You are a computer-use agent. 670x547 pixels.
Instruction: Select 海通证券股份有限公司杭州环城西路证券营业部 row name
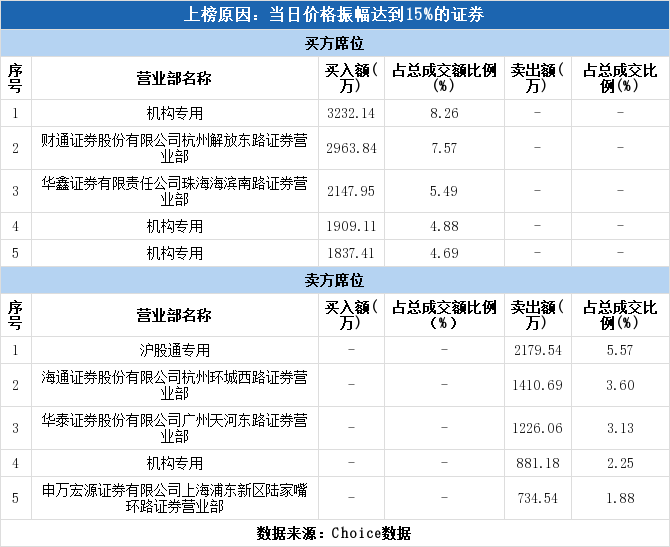click(174, 385)
